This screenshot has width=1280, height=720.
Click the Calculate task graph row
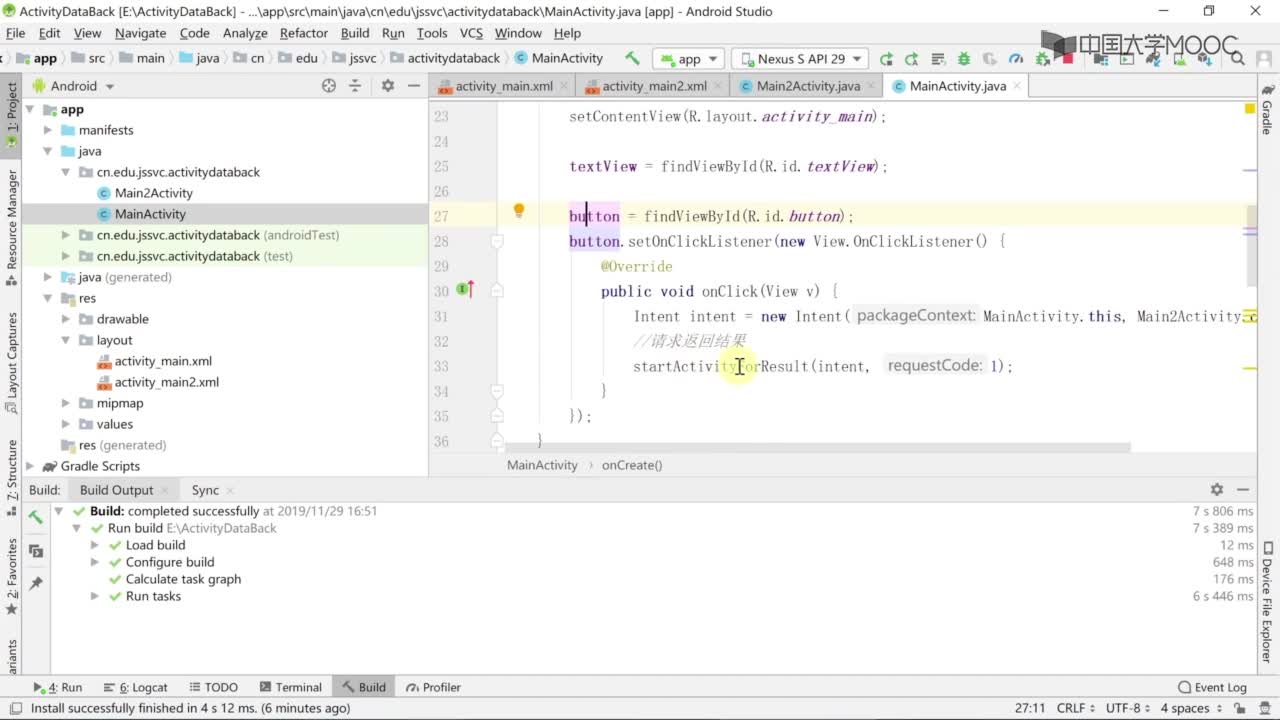pos(183,579)
